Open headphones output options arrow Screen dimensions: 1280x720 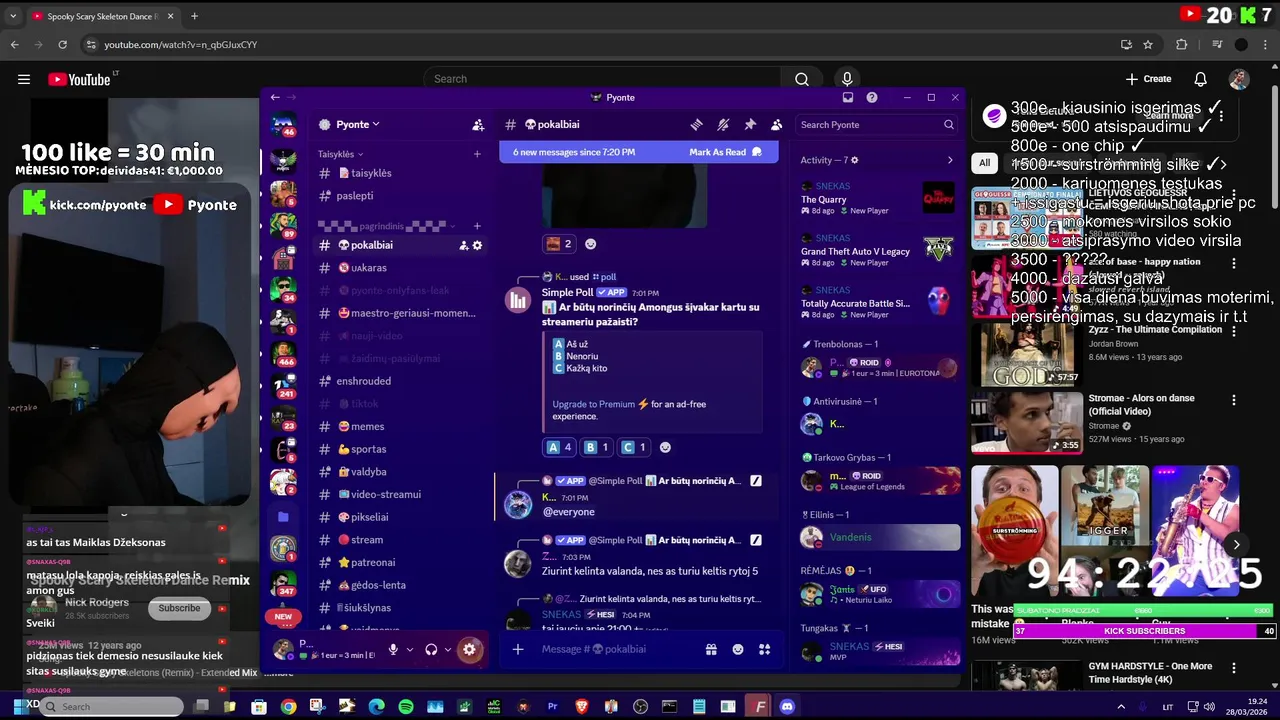[448, 650]
